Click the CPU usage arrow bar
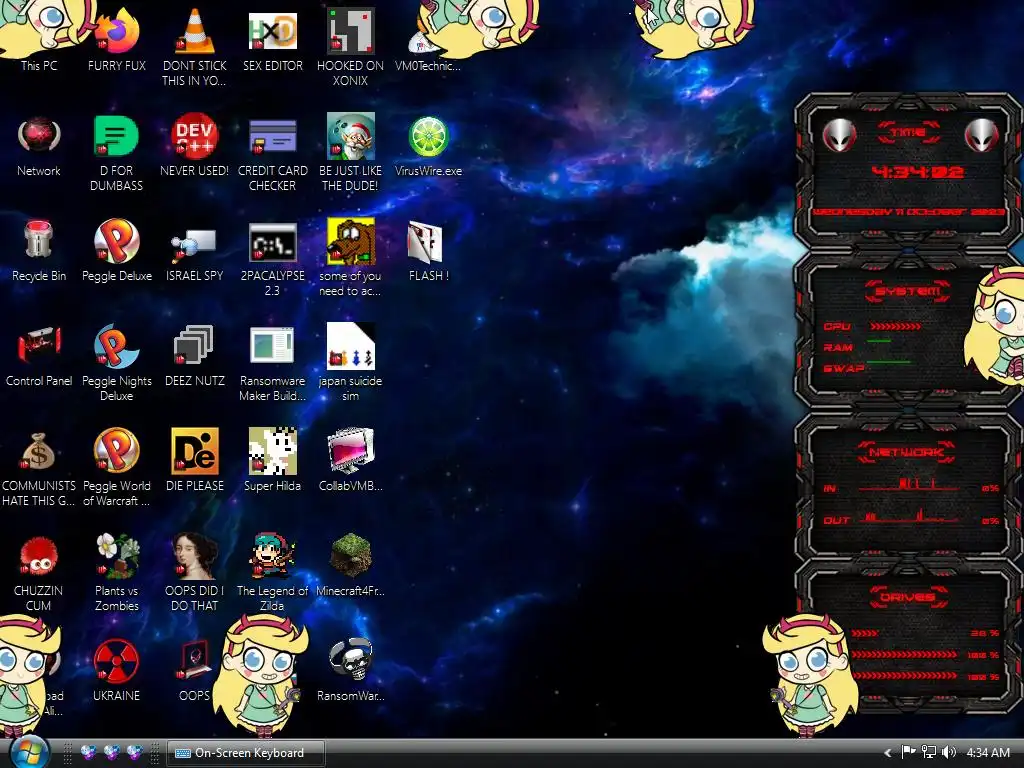Image resolution: width=1024 pixels, height=768 pixels. 895,326
